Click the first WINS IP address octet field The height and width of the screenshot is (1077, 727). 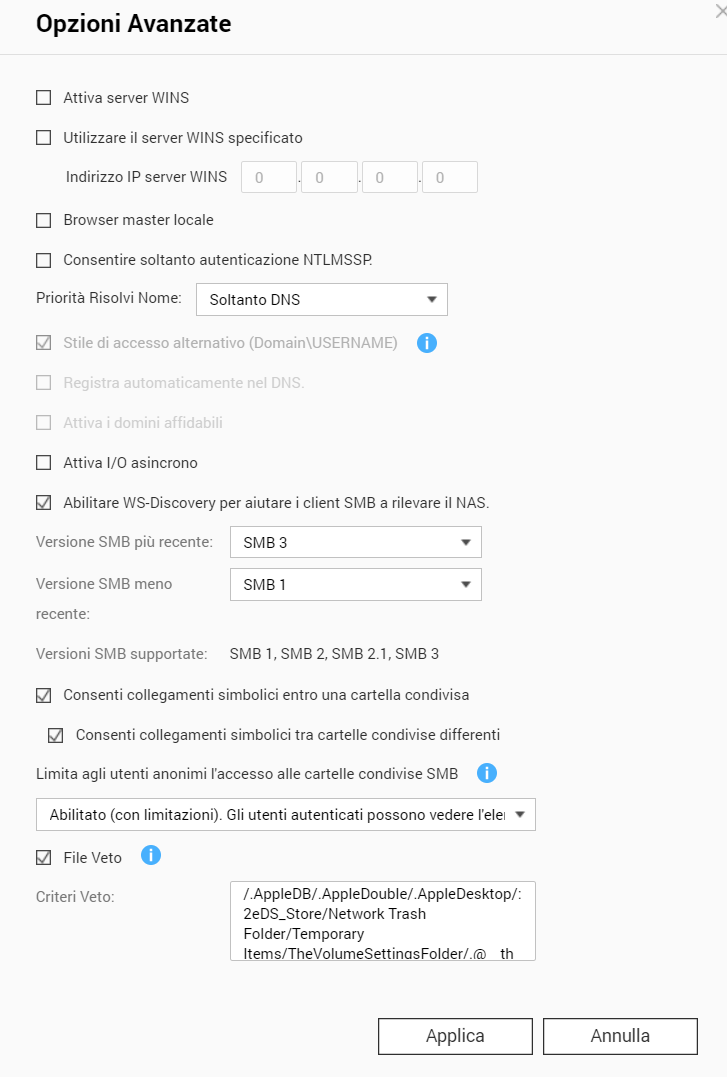tap(269, 178)
